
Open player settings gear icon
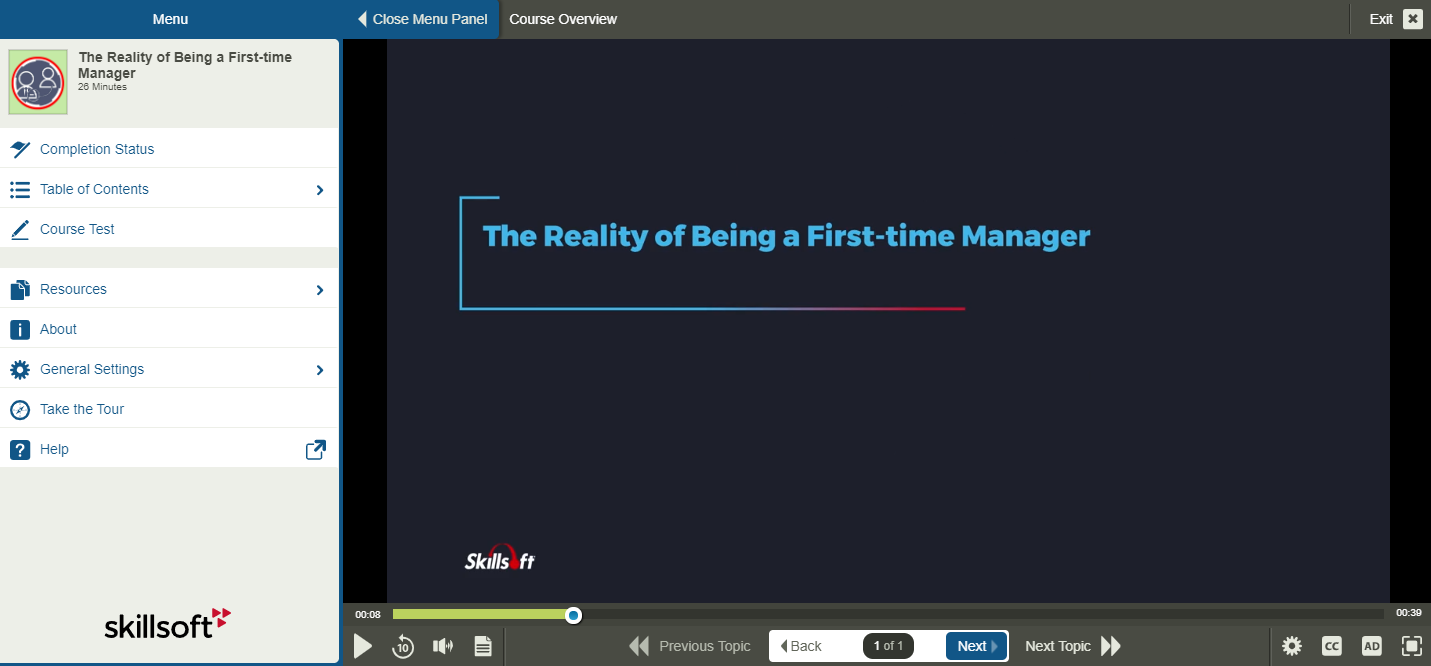[1292, 646]
